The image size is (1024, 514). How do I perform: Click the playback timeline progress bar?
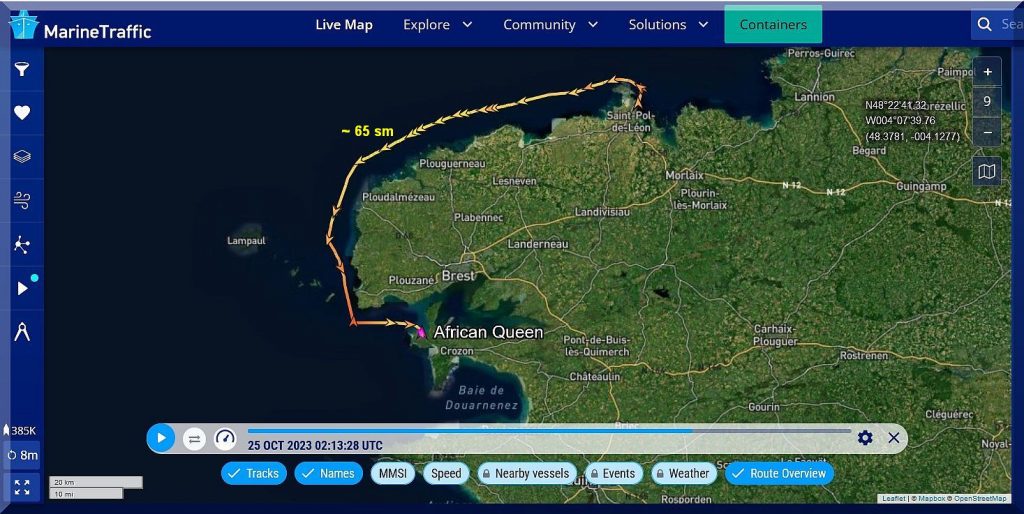(548, 431)
